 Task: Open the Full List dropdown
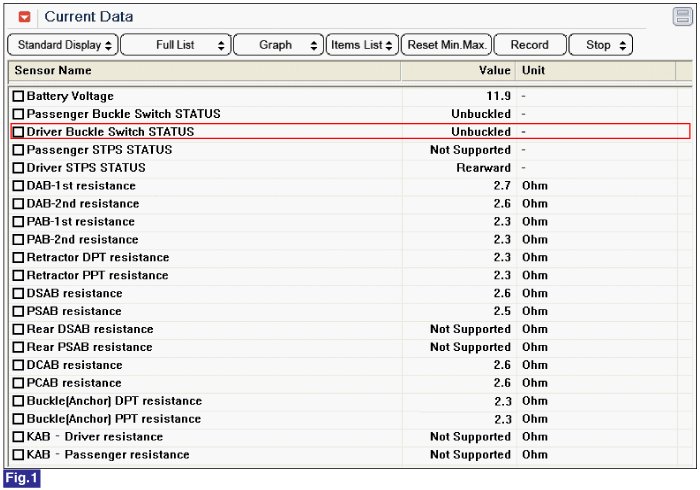pos(176,45)
